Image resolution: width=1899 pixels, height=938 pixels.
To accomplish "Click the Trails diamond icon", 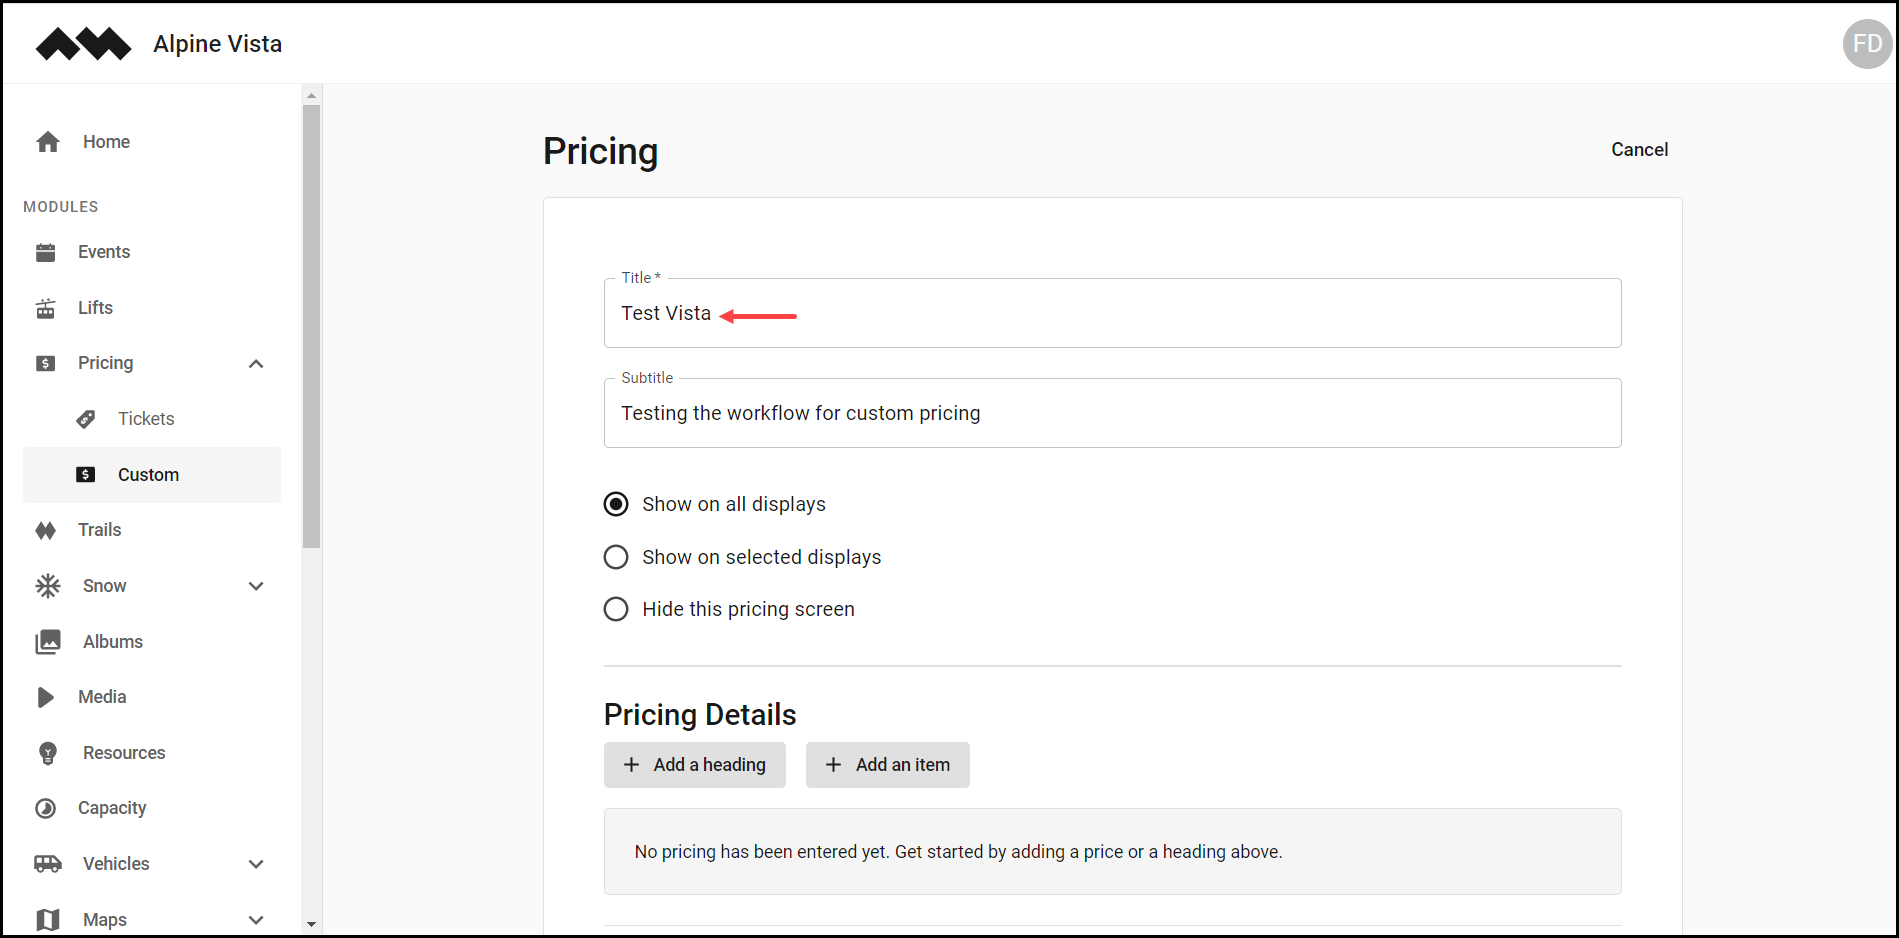I will tap(46, 530).
